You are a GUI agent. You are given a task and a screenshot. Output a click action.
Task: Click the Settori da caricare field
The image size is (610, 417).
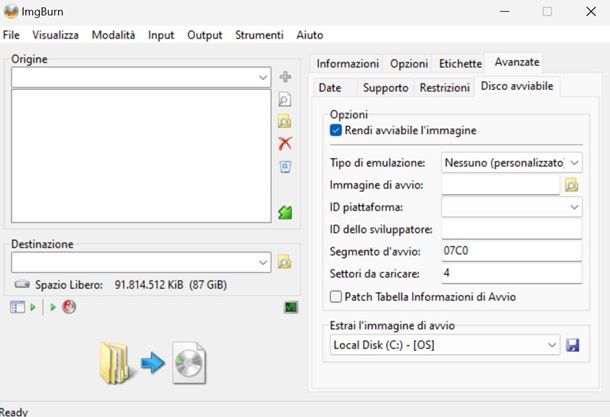point(512,273)
